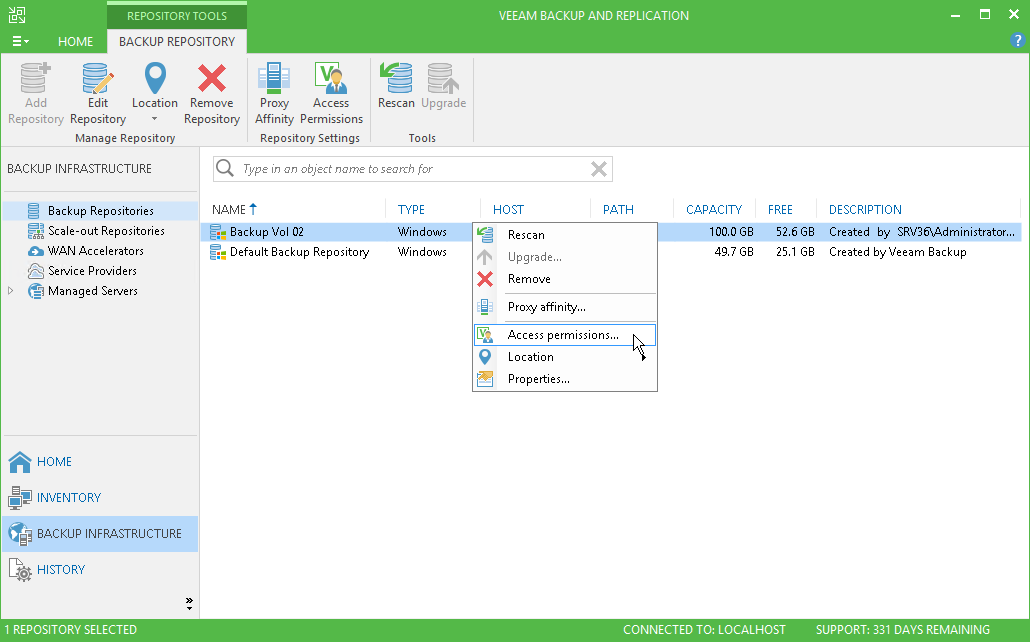Click the REPOSITORY TOOLS contextual tab
1030x642 pixels.
tap(177, 15)
